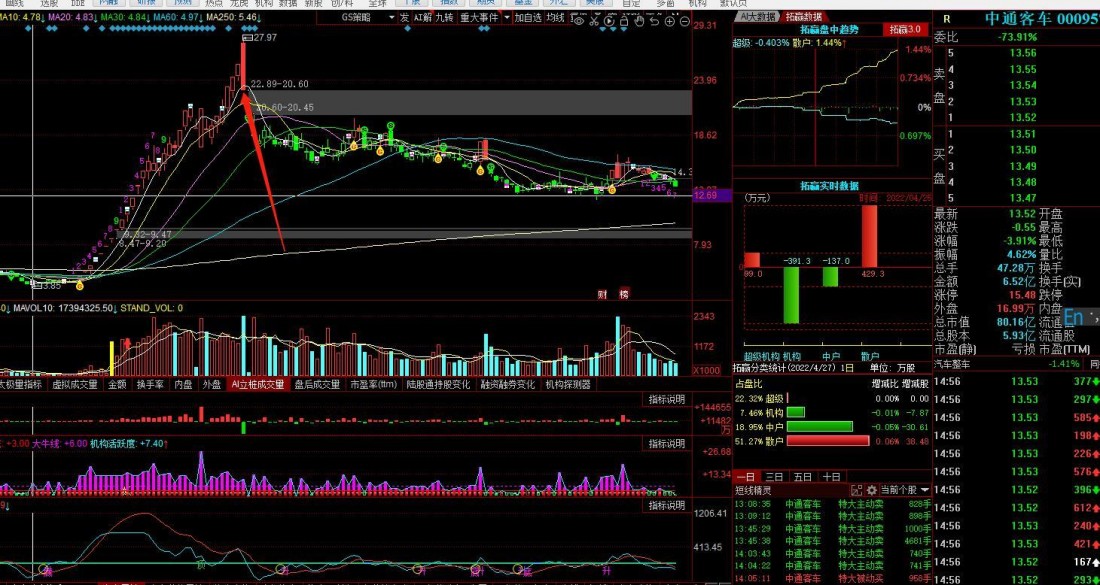Select the 金额 indicator tab
Image resolution: width=1100 pixels, height=585 pixels.
point(117,384)
